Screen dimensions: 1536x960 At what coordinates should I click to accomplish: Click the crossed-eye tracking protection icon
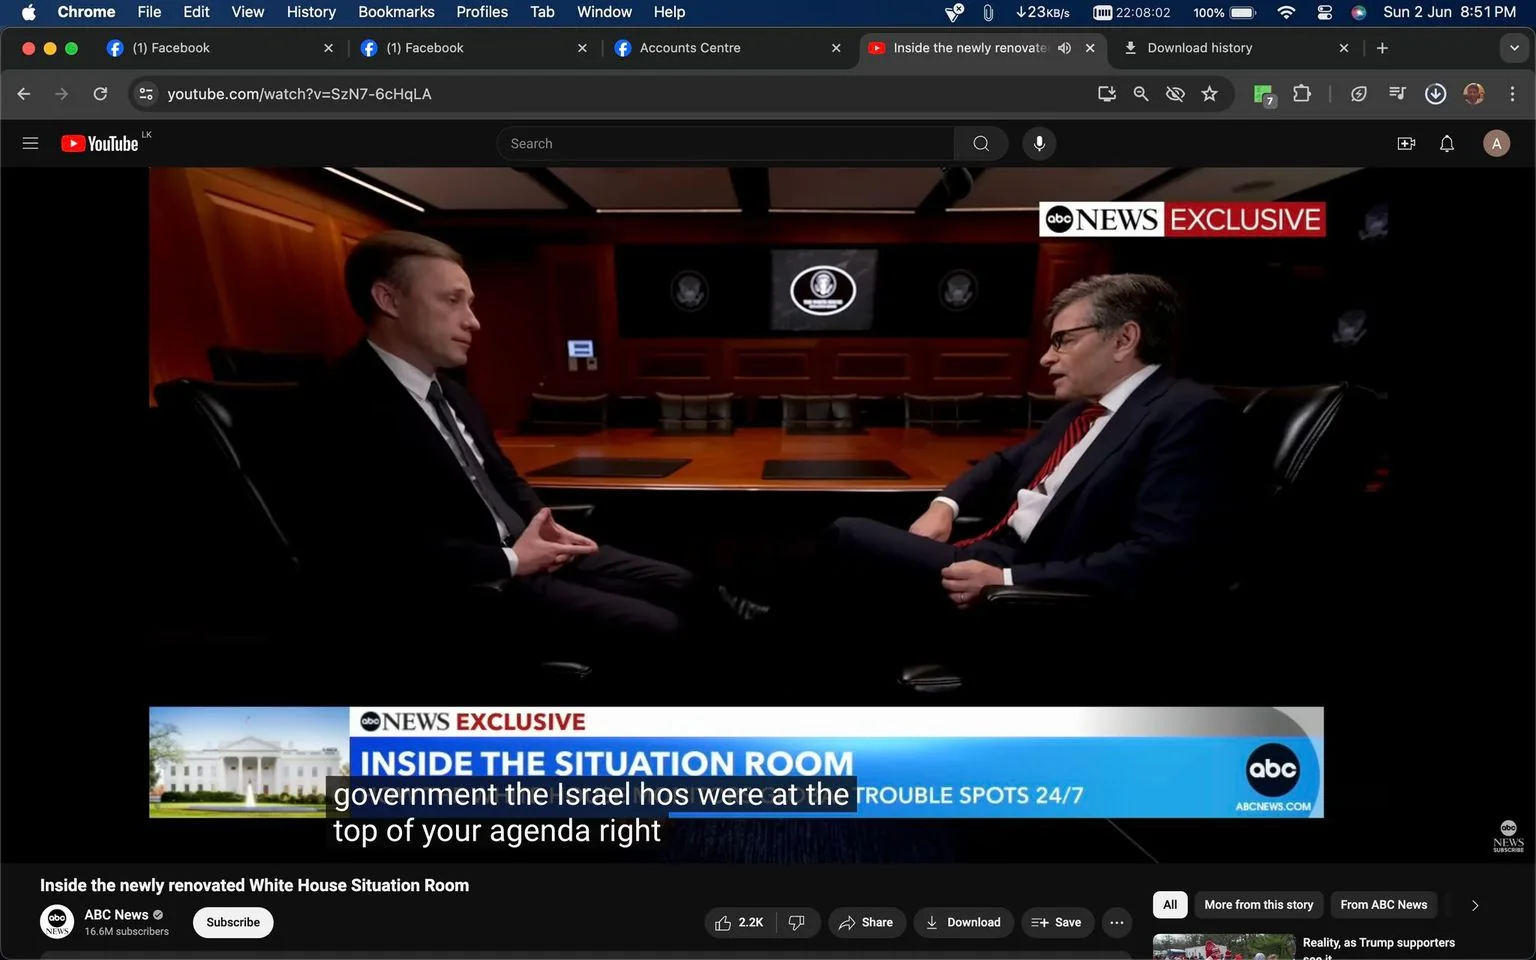pyautogui.click(x=1176, y=94)
